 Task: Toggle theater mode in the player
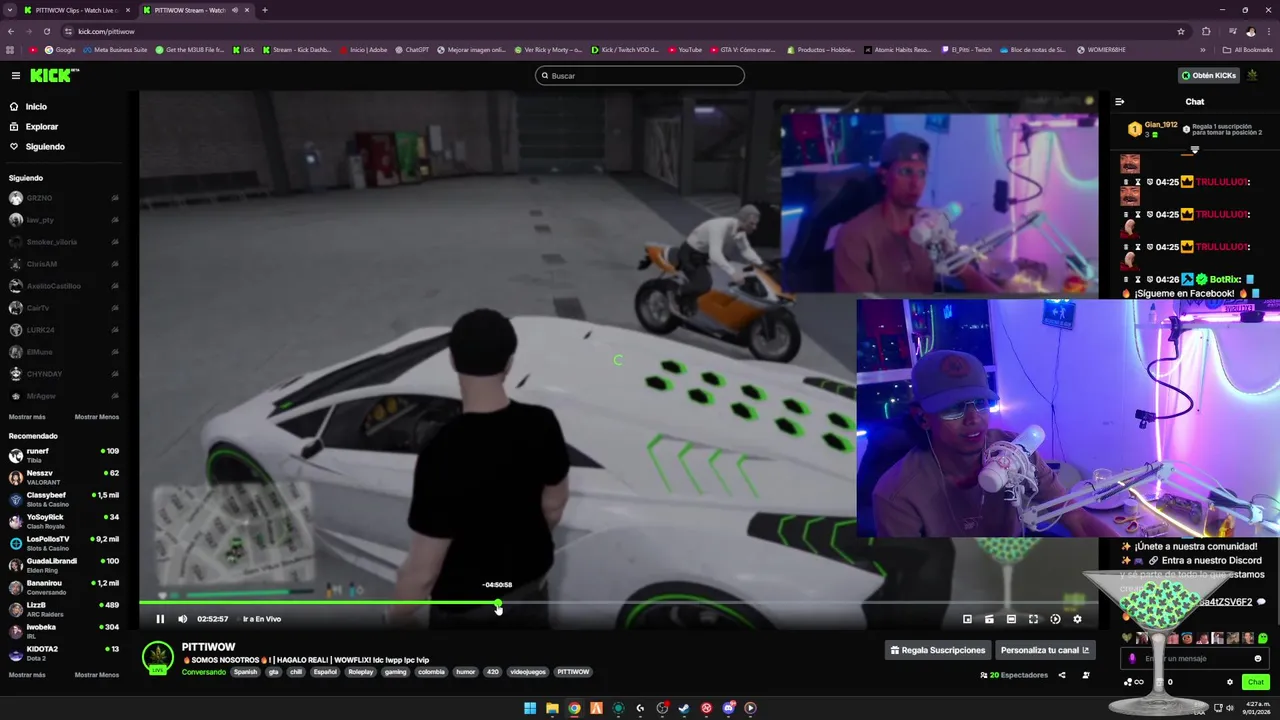tap(1011, 619)
